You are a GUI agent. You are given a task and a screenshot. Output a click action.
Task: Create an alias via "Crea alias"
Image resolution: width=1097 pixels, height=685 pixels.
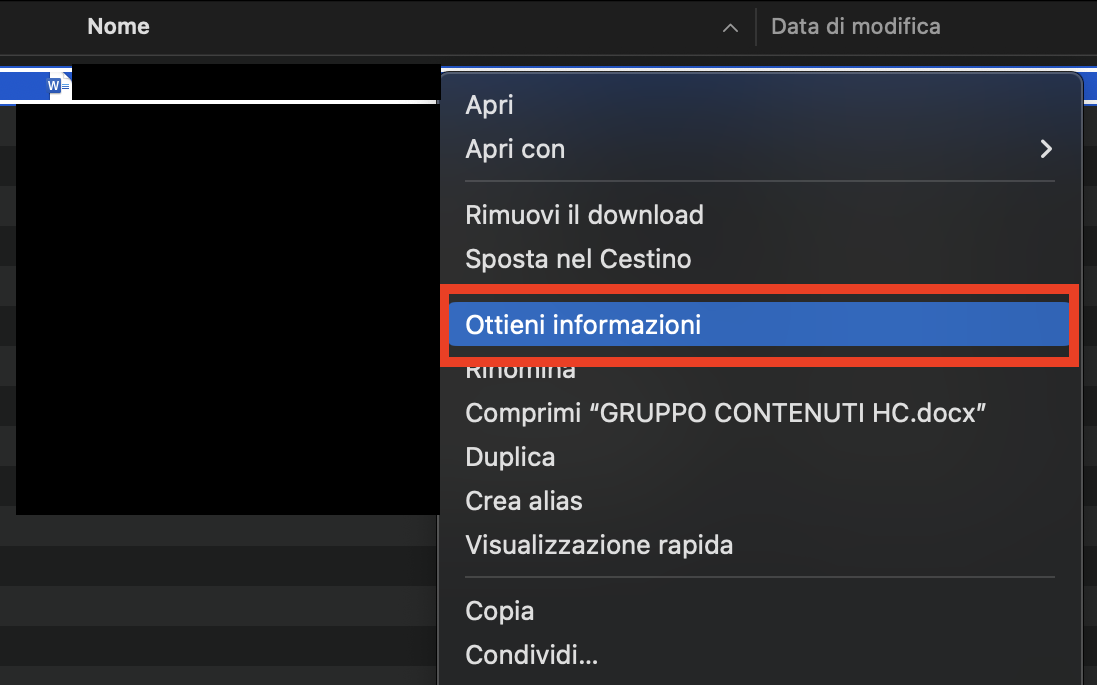coord(524,500)
